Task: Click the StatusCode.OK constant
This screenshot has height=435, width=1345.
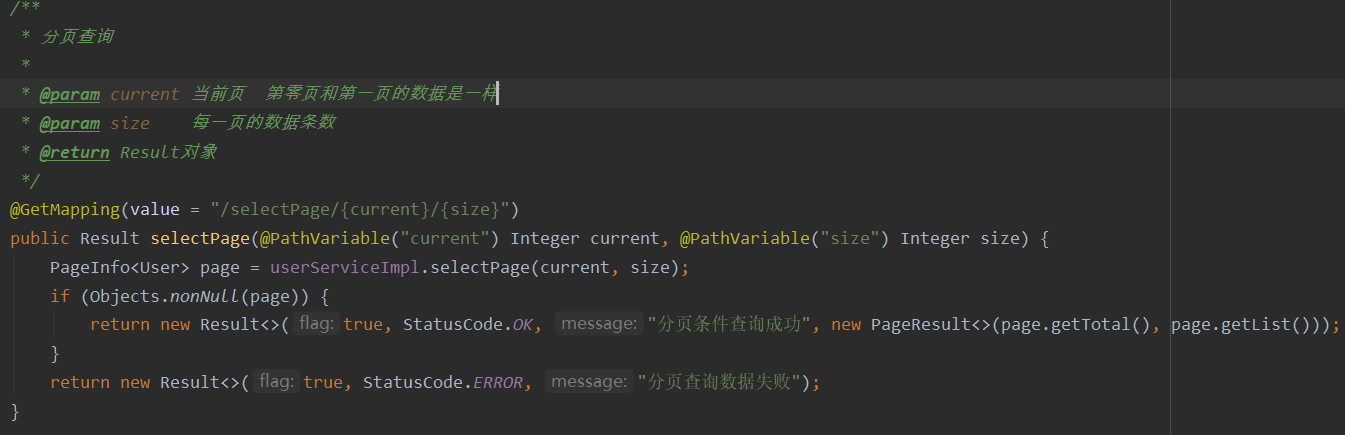Action: click(473, 325)
